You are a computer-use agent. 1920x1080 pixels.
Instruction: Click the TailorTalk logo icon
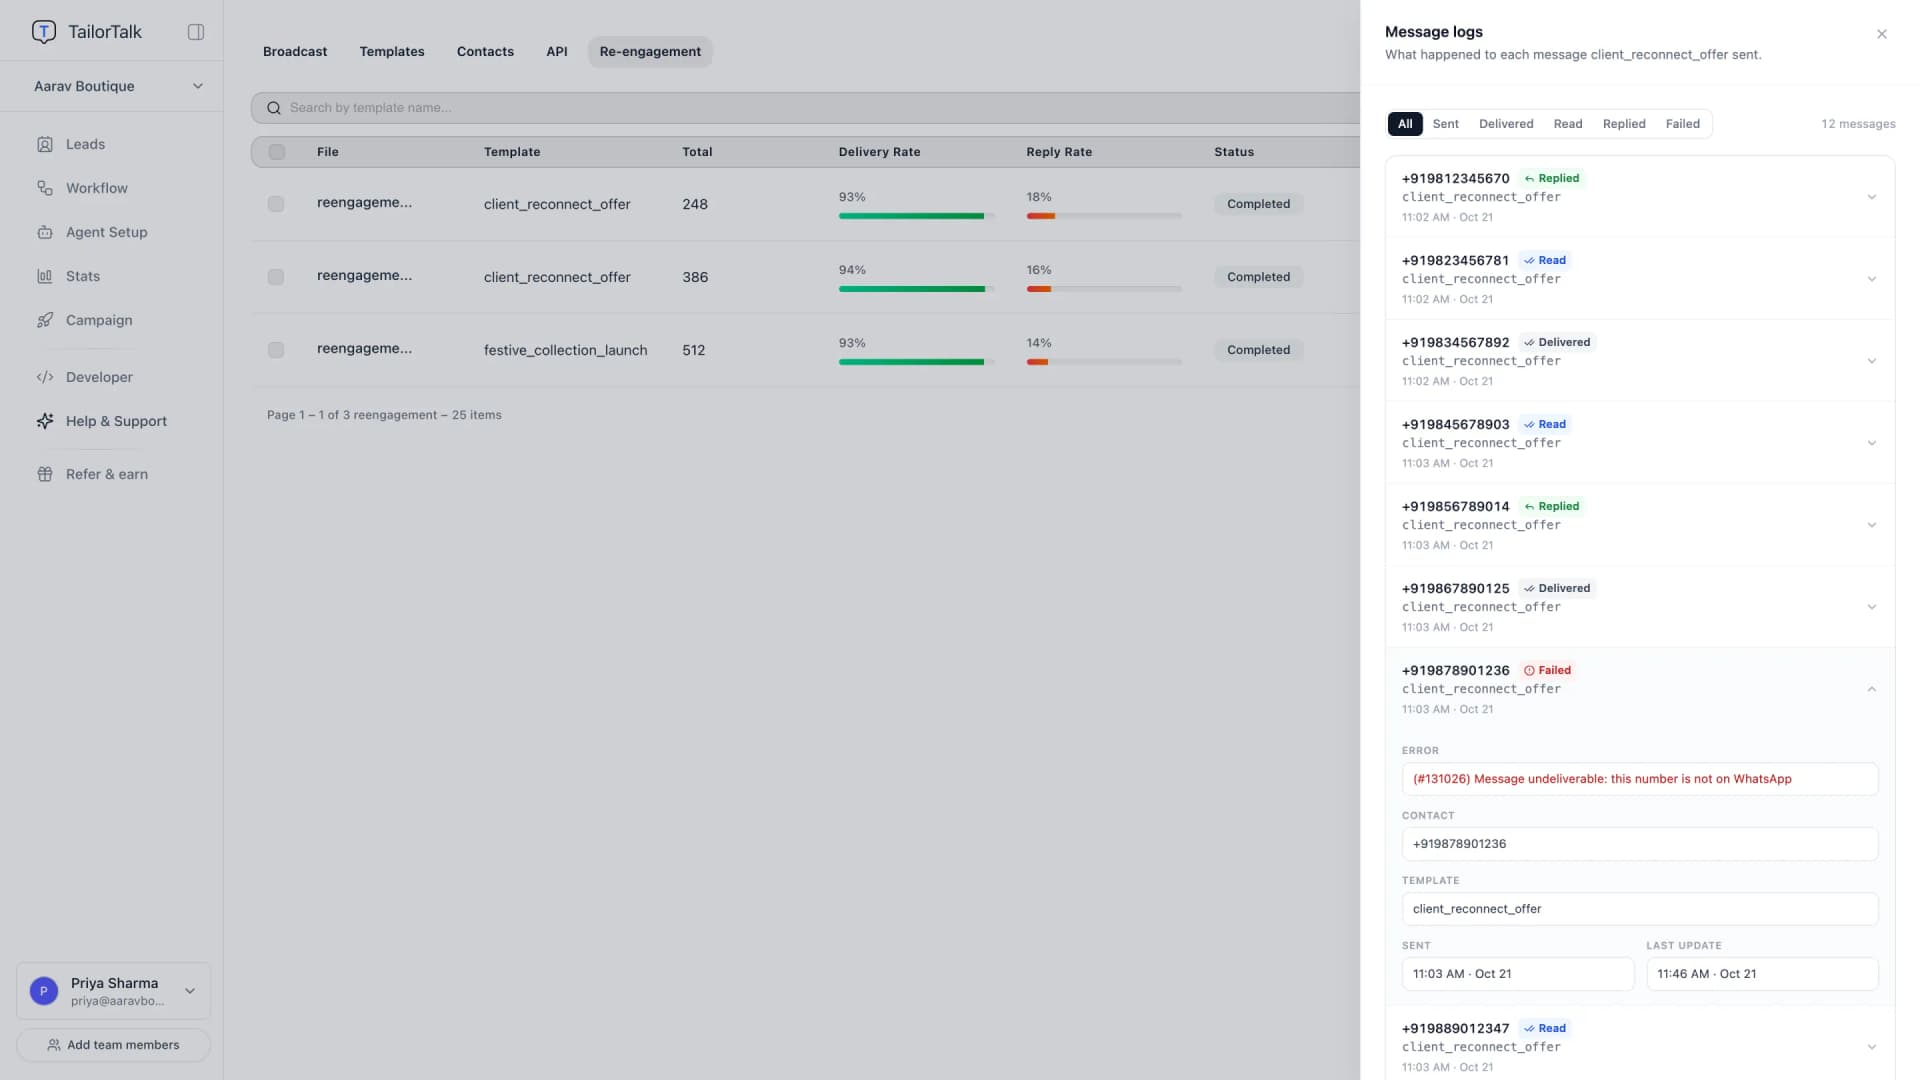(x=44, y=32)
